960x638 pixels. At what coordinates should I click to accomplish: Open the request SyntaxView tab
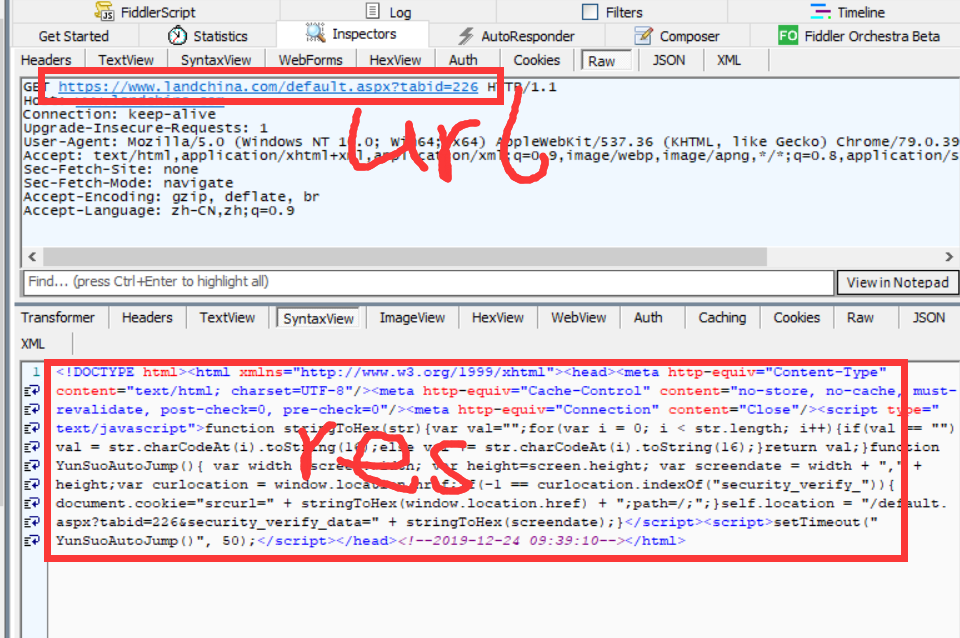point(216,60)
